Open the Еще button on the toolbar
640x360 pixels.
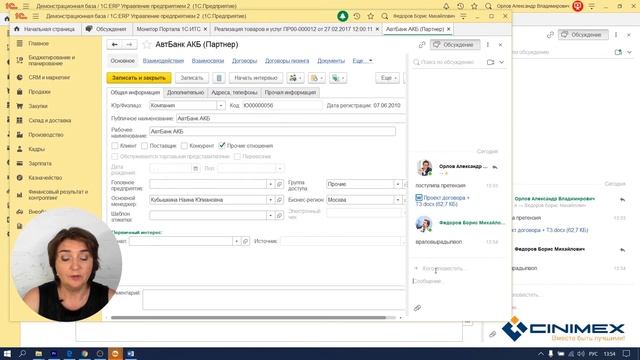387,78
